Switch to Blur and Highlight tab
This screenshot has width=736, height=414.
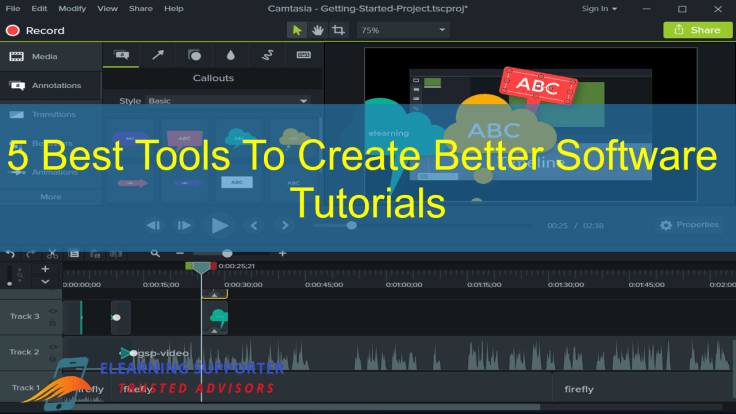[x=230, y=55]
